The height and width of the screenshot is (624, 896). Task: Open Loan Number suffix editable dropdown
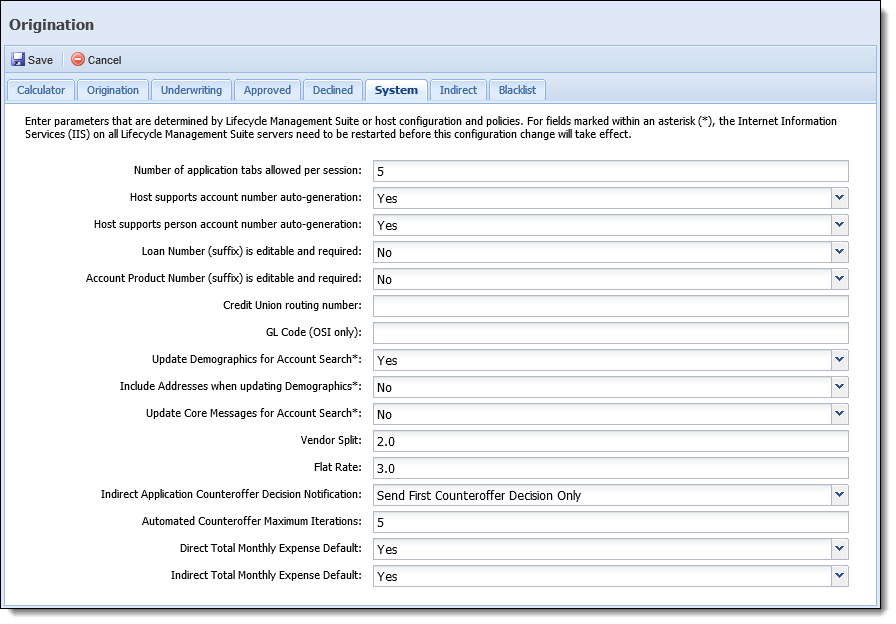839,251
